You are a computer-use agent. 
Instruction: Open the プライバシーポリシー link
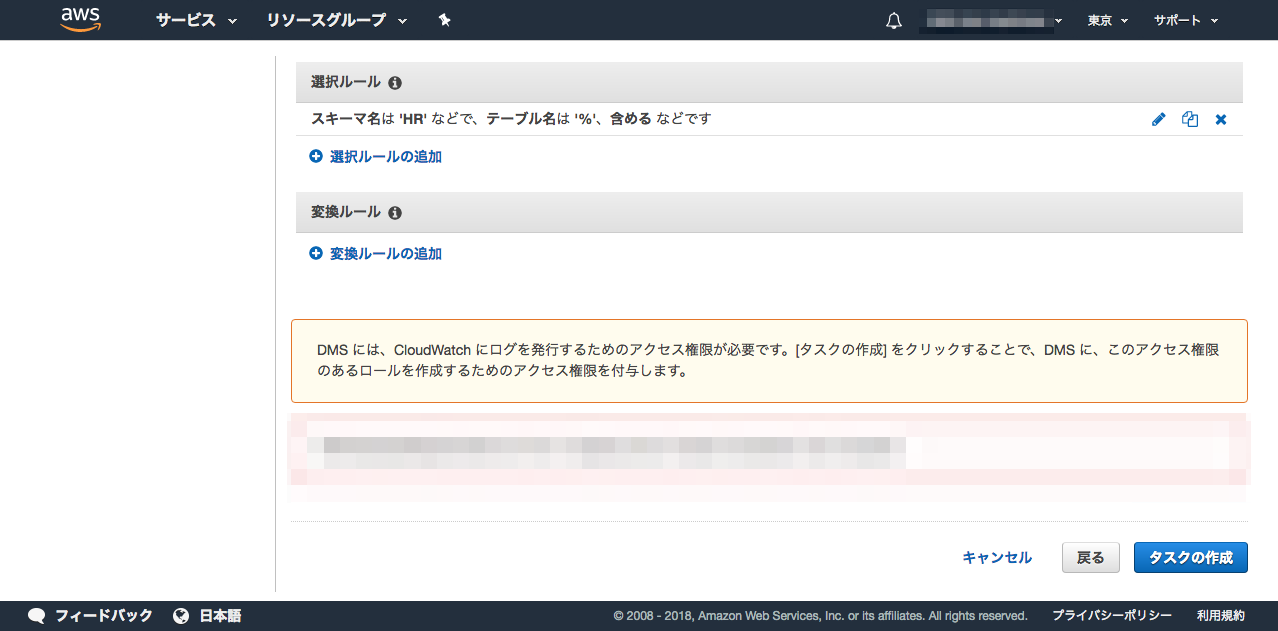tap(1112, 615)
